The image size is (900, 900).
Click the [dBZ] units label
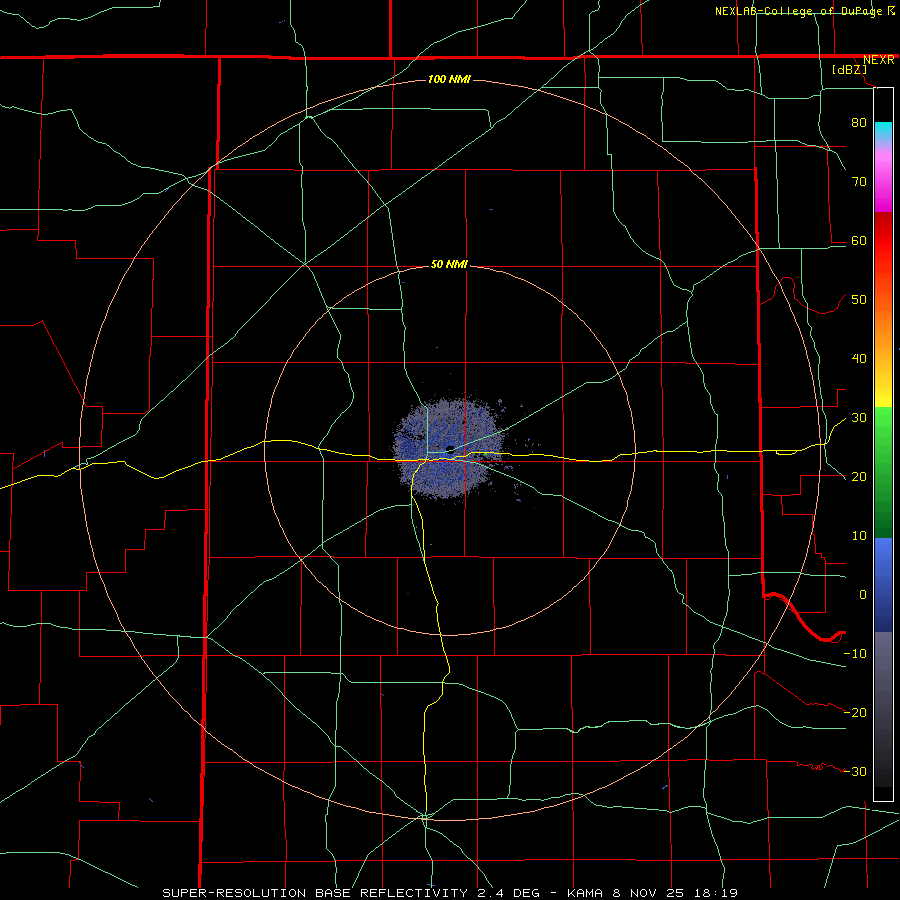tap(849, 69)
